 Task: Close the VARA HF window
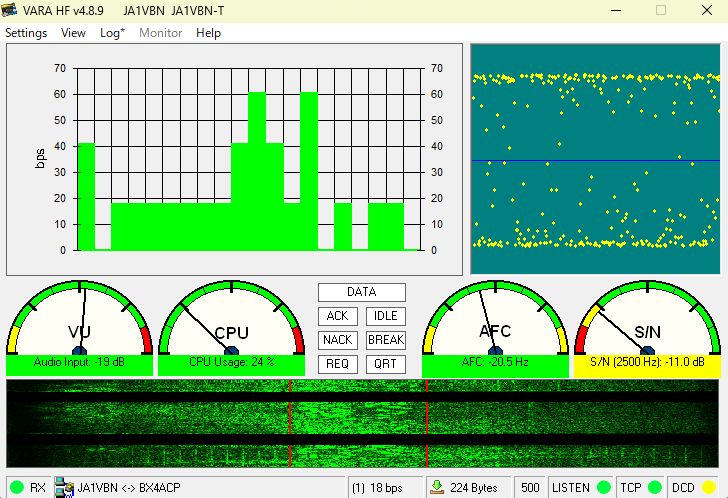(707, 10)
